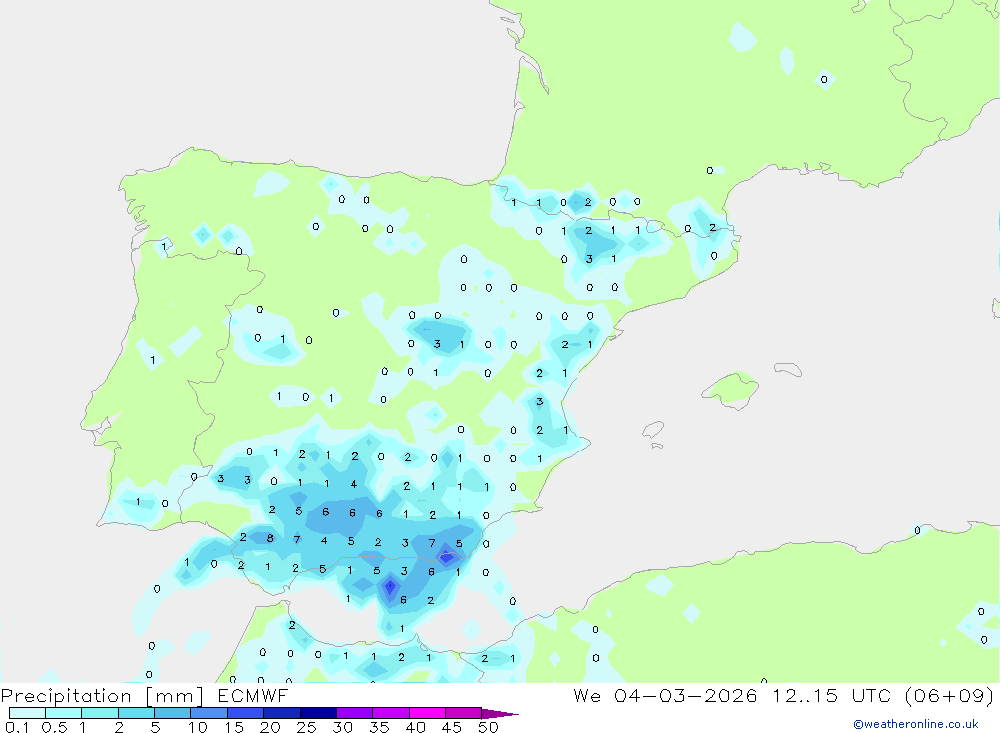The image size is (1000, 733).
Task: Click the legend label '50'
Action: click(489, 727)
